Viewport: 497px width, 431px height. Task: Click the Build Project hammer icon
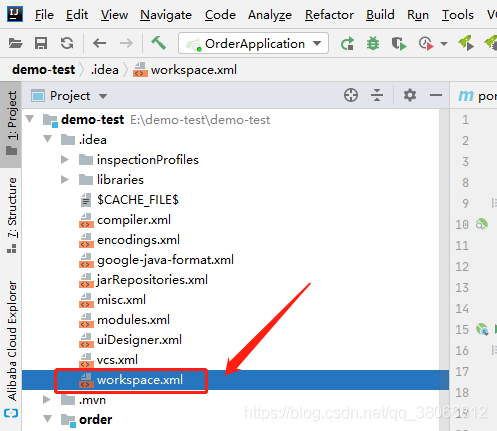click(158, 43)
